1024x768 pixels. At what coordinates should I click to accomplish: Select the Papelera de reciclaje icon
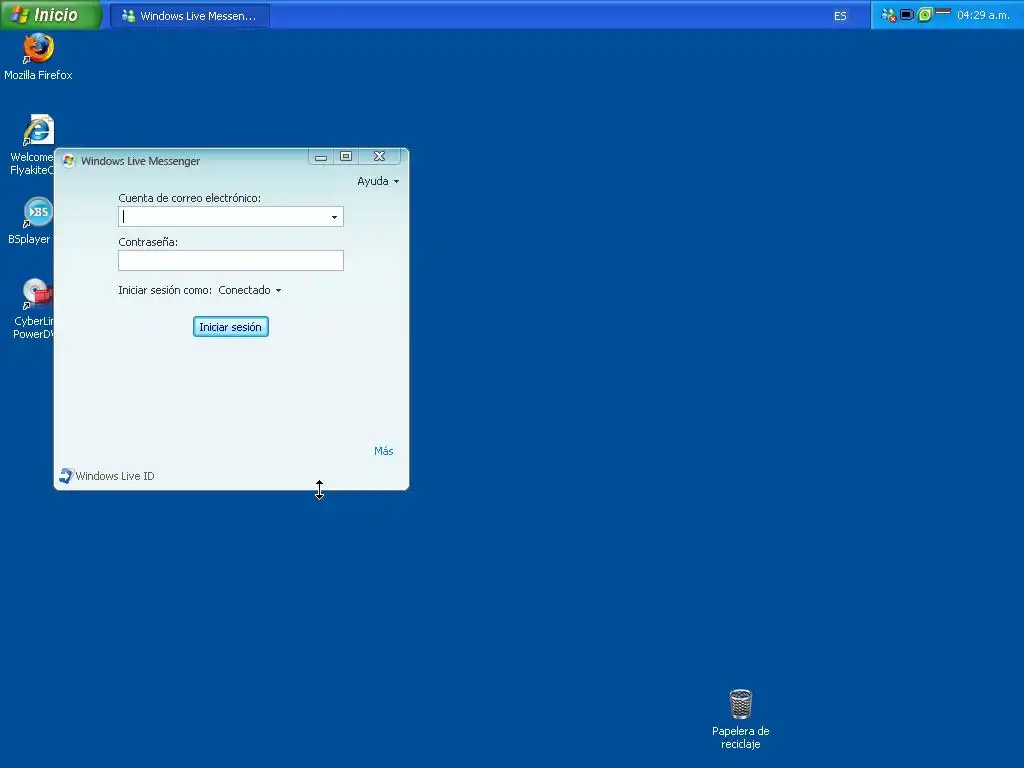741,719
